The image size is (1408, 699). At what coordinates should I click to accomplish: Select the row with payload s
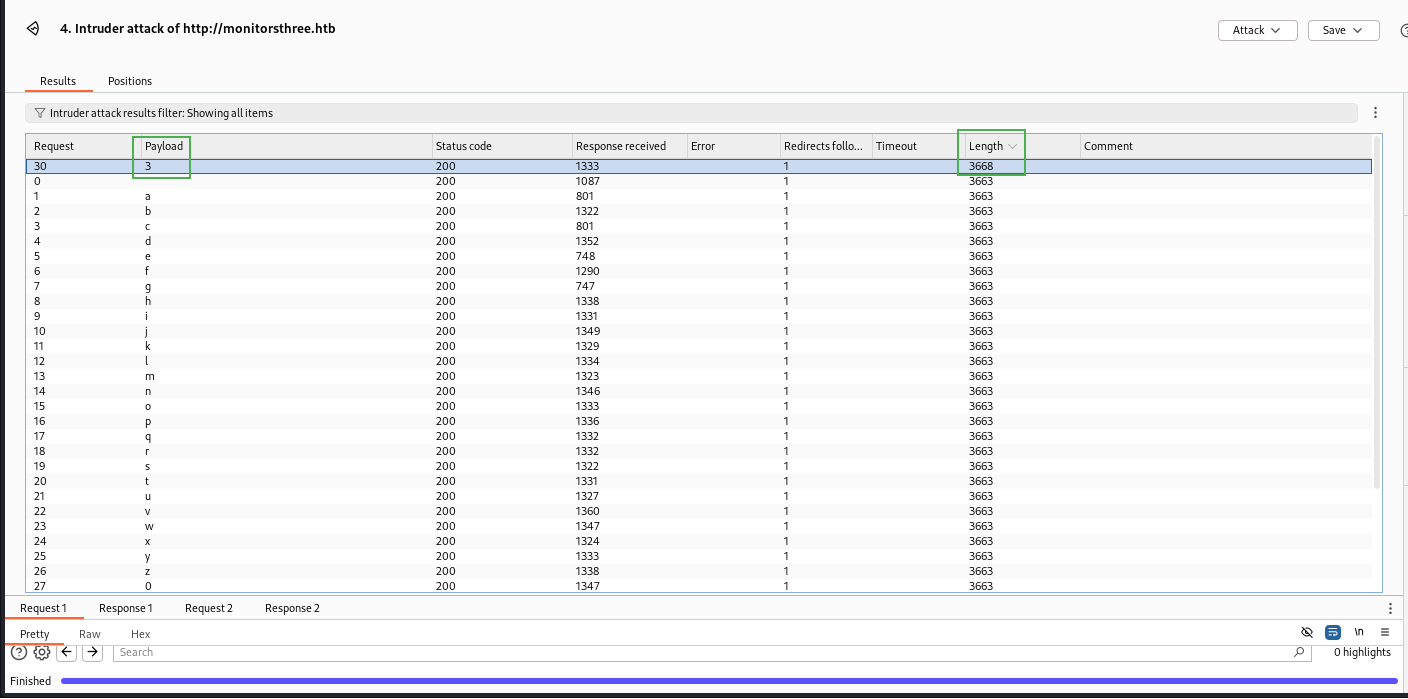[x=698, y=466]
